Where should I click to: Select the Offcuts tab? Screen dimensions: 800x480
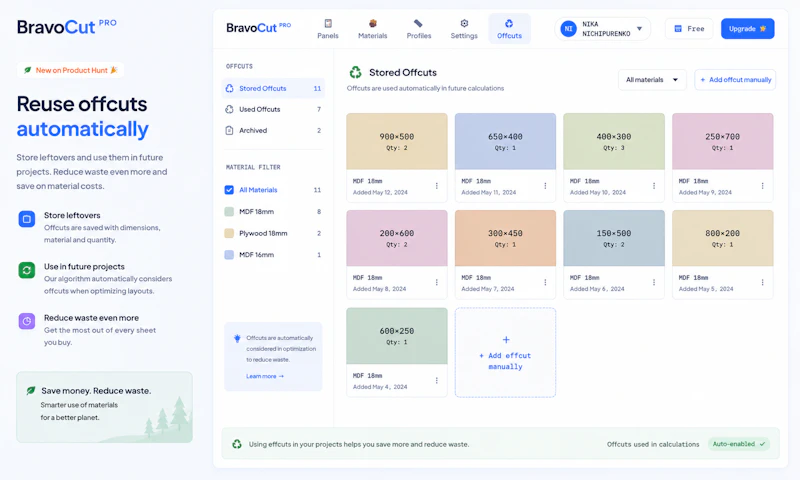tap(509, 29)
